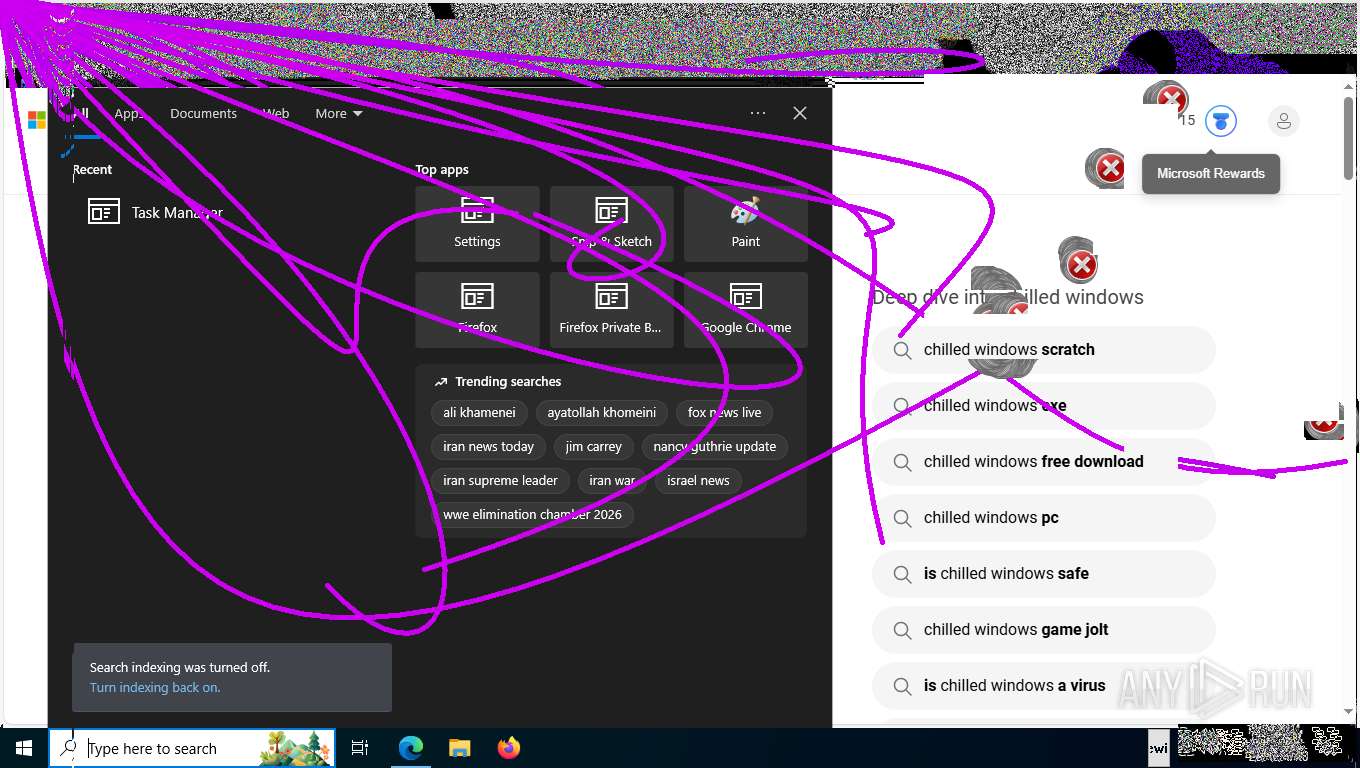1360x768 pixels.
Task: Switch to the Apps search tab
Action: pos(129,114)
